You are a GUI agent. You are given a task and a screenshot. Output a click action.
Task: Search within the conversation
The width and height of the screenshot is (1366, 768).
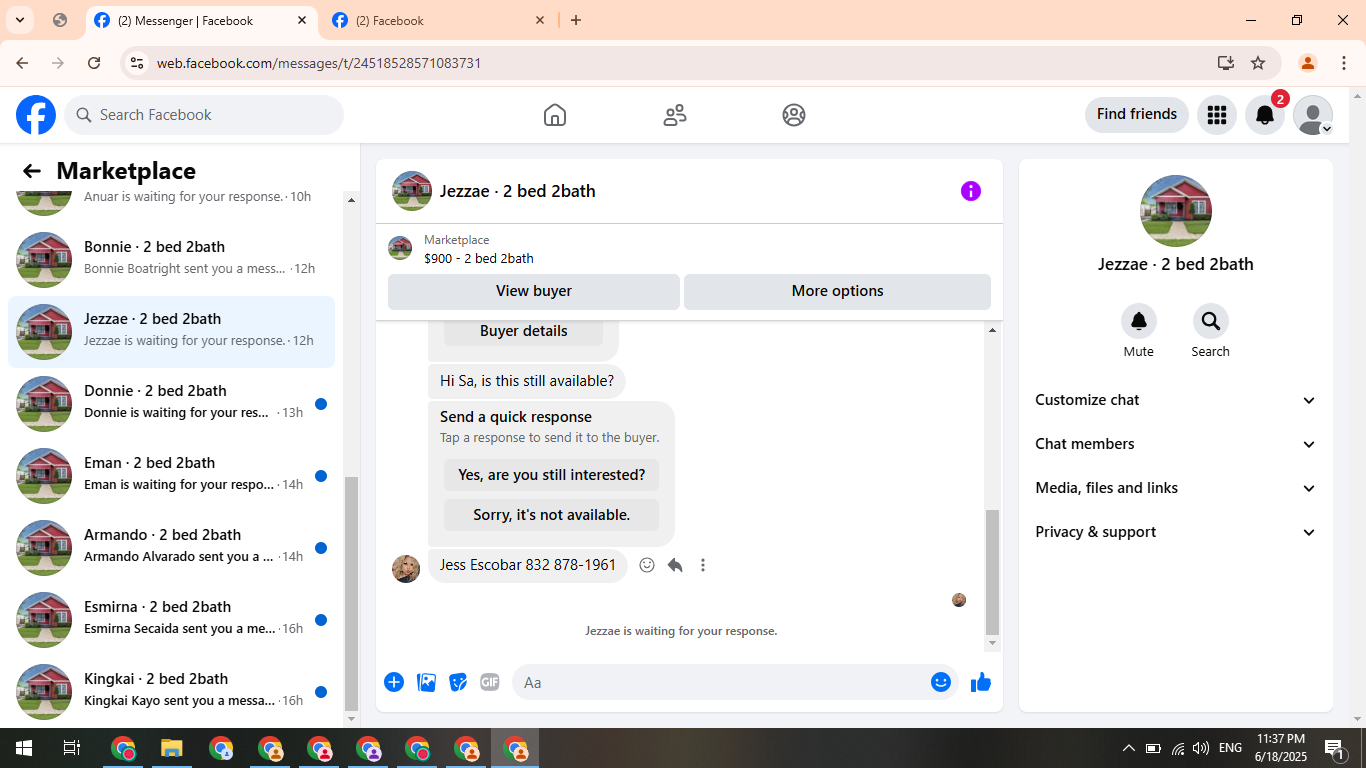[1211, 321]
